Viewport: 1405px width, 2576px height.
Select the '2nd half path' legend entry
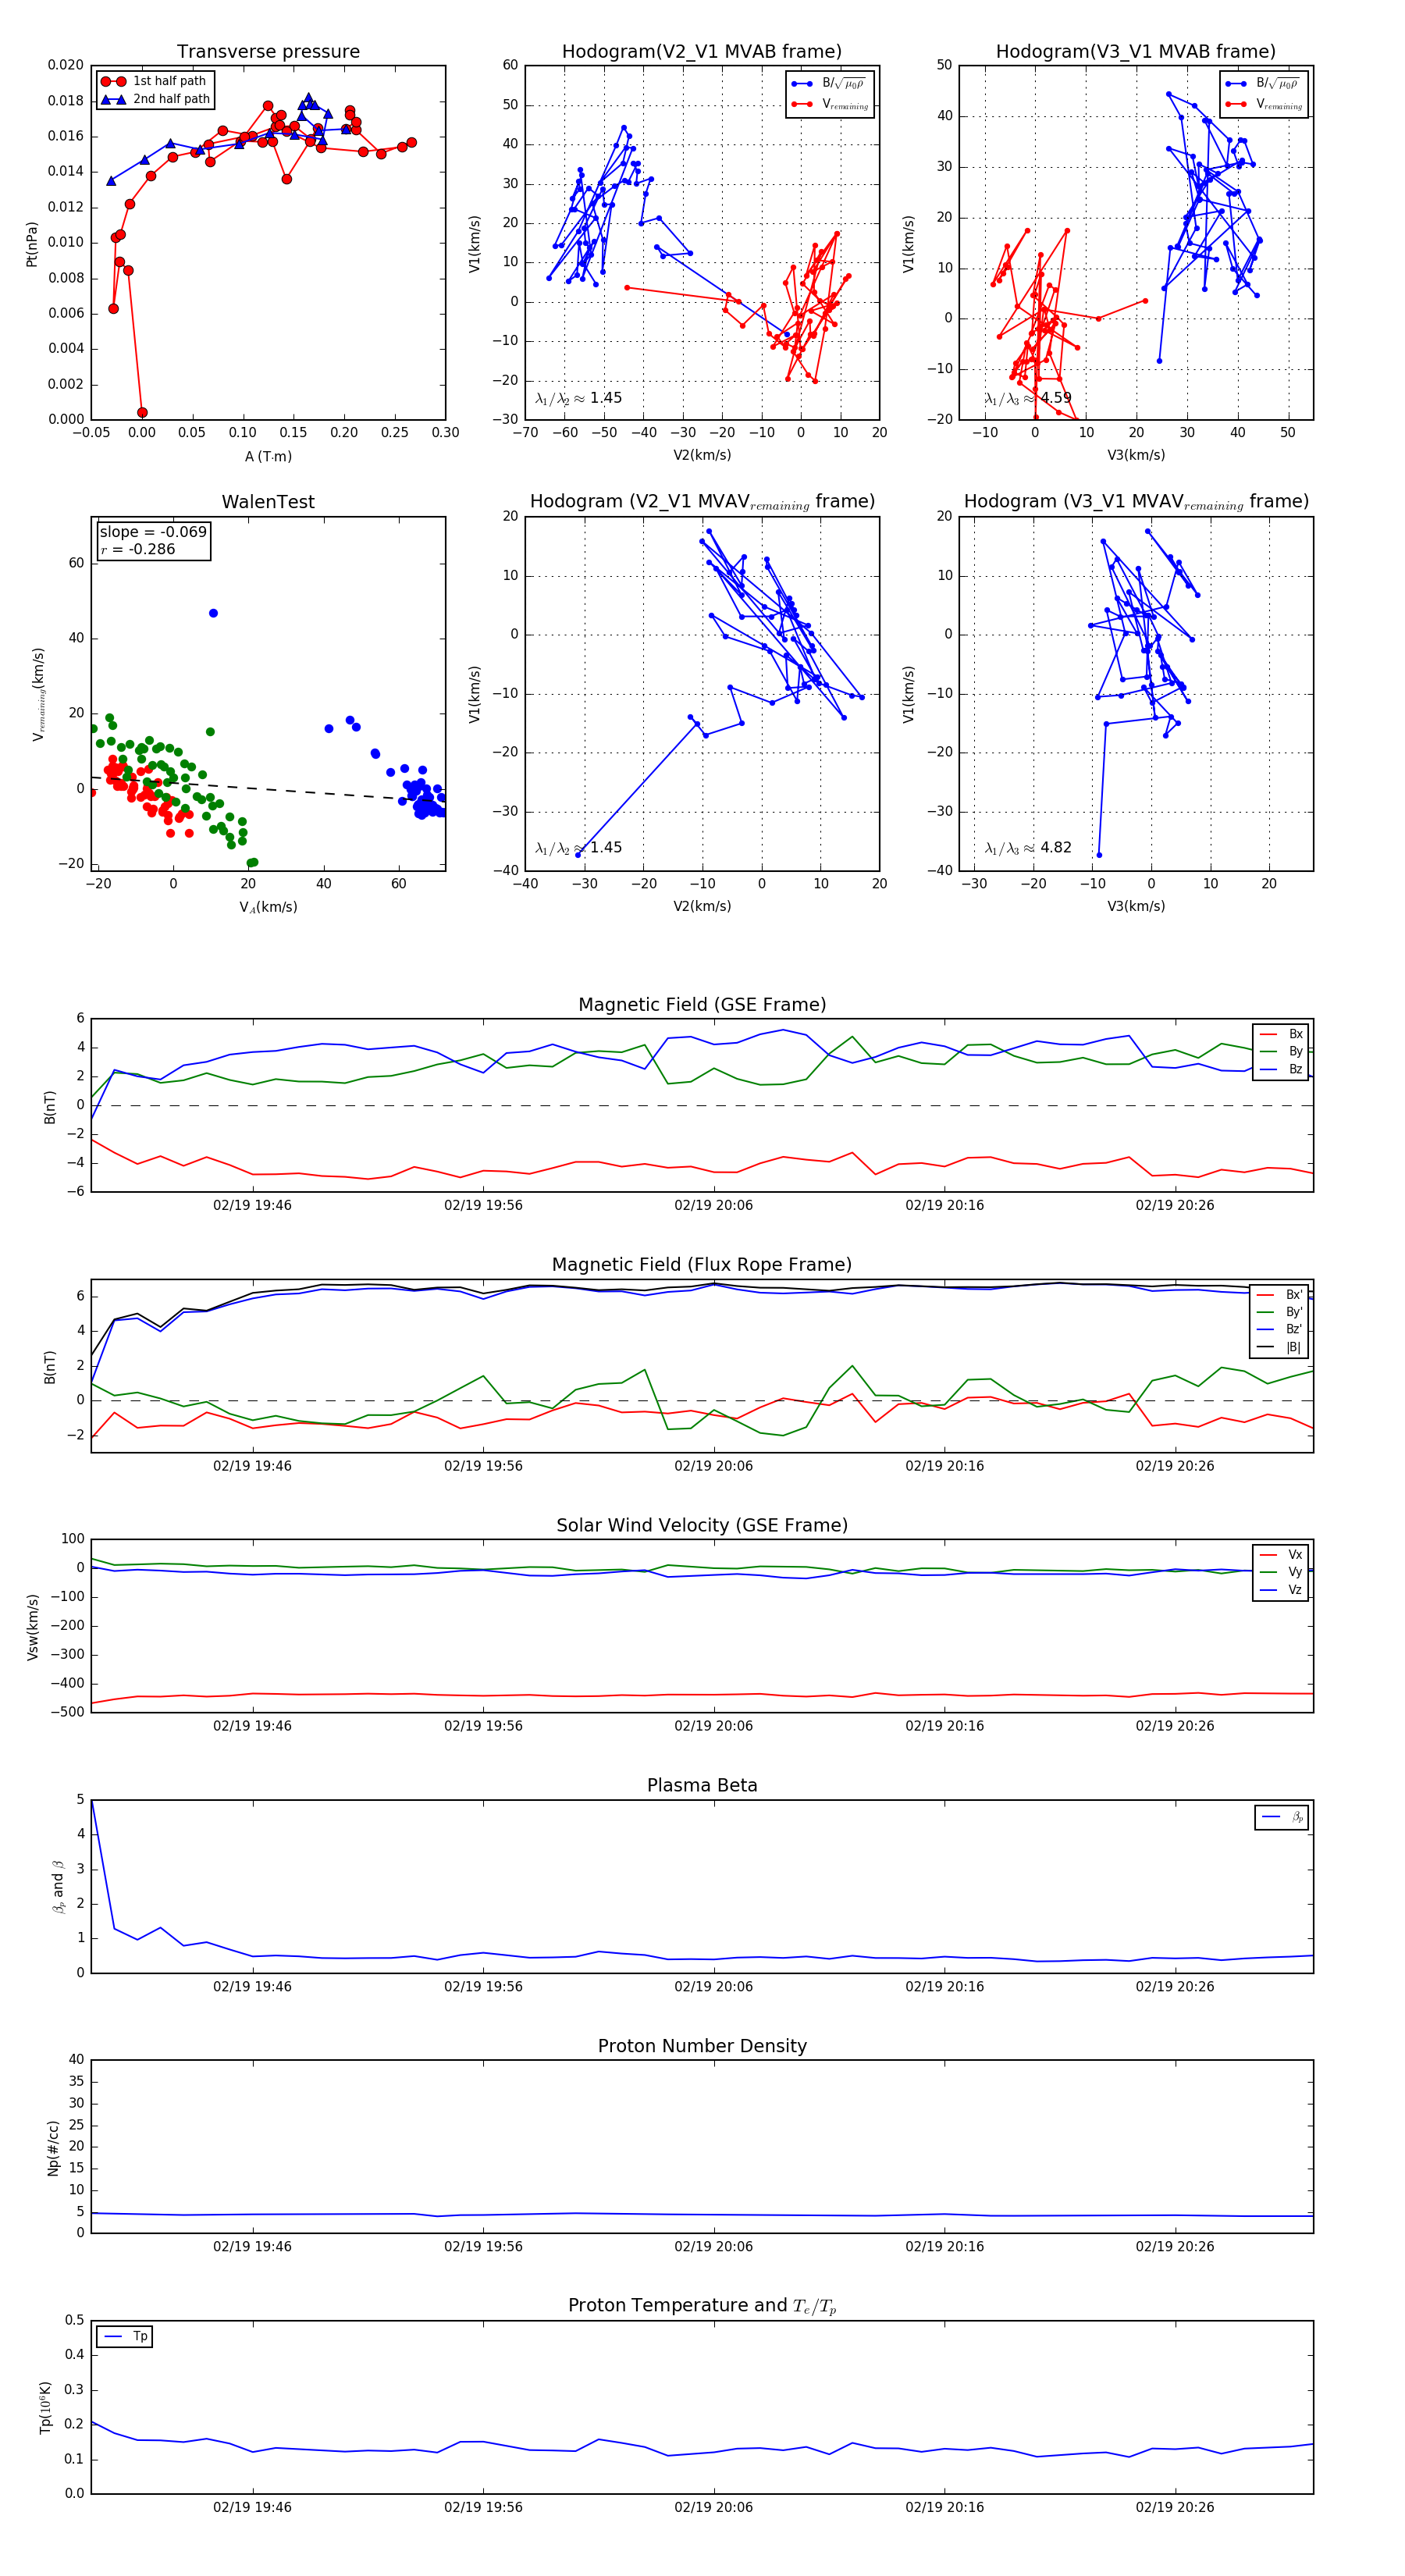(x=155, y=99)
